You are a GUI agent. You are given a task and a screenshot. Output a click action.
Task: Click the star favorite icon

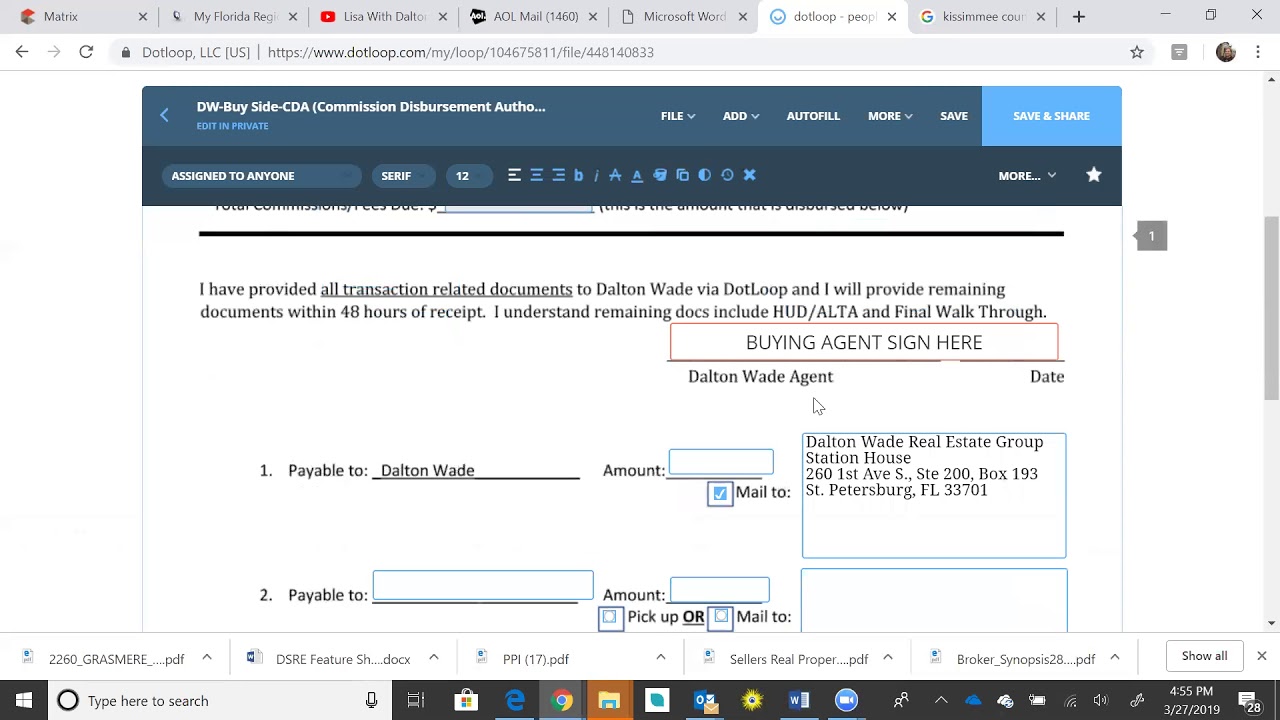(1094, 175)
